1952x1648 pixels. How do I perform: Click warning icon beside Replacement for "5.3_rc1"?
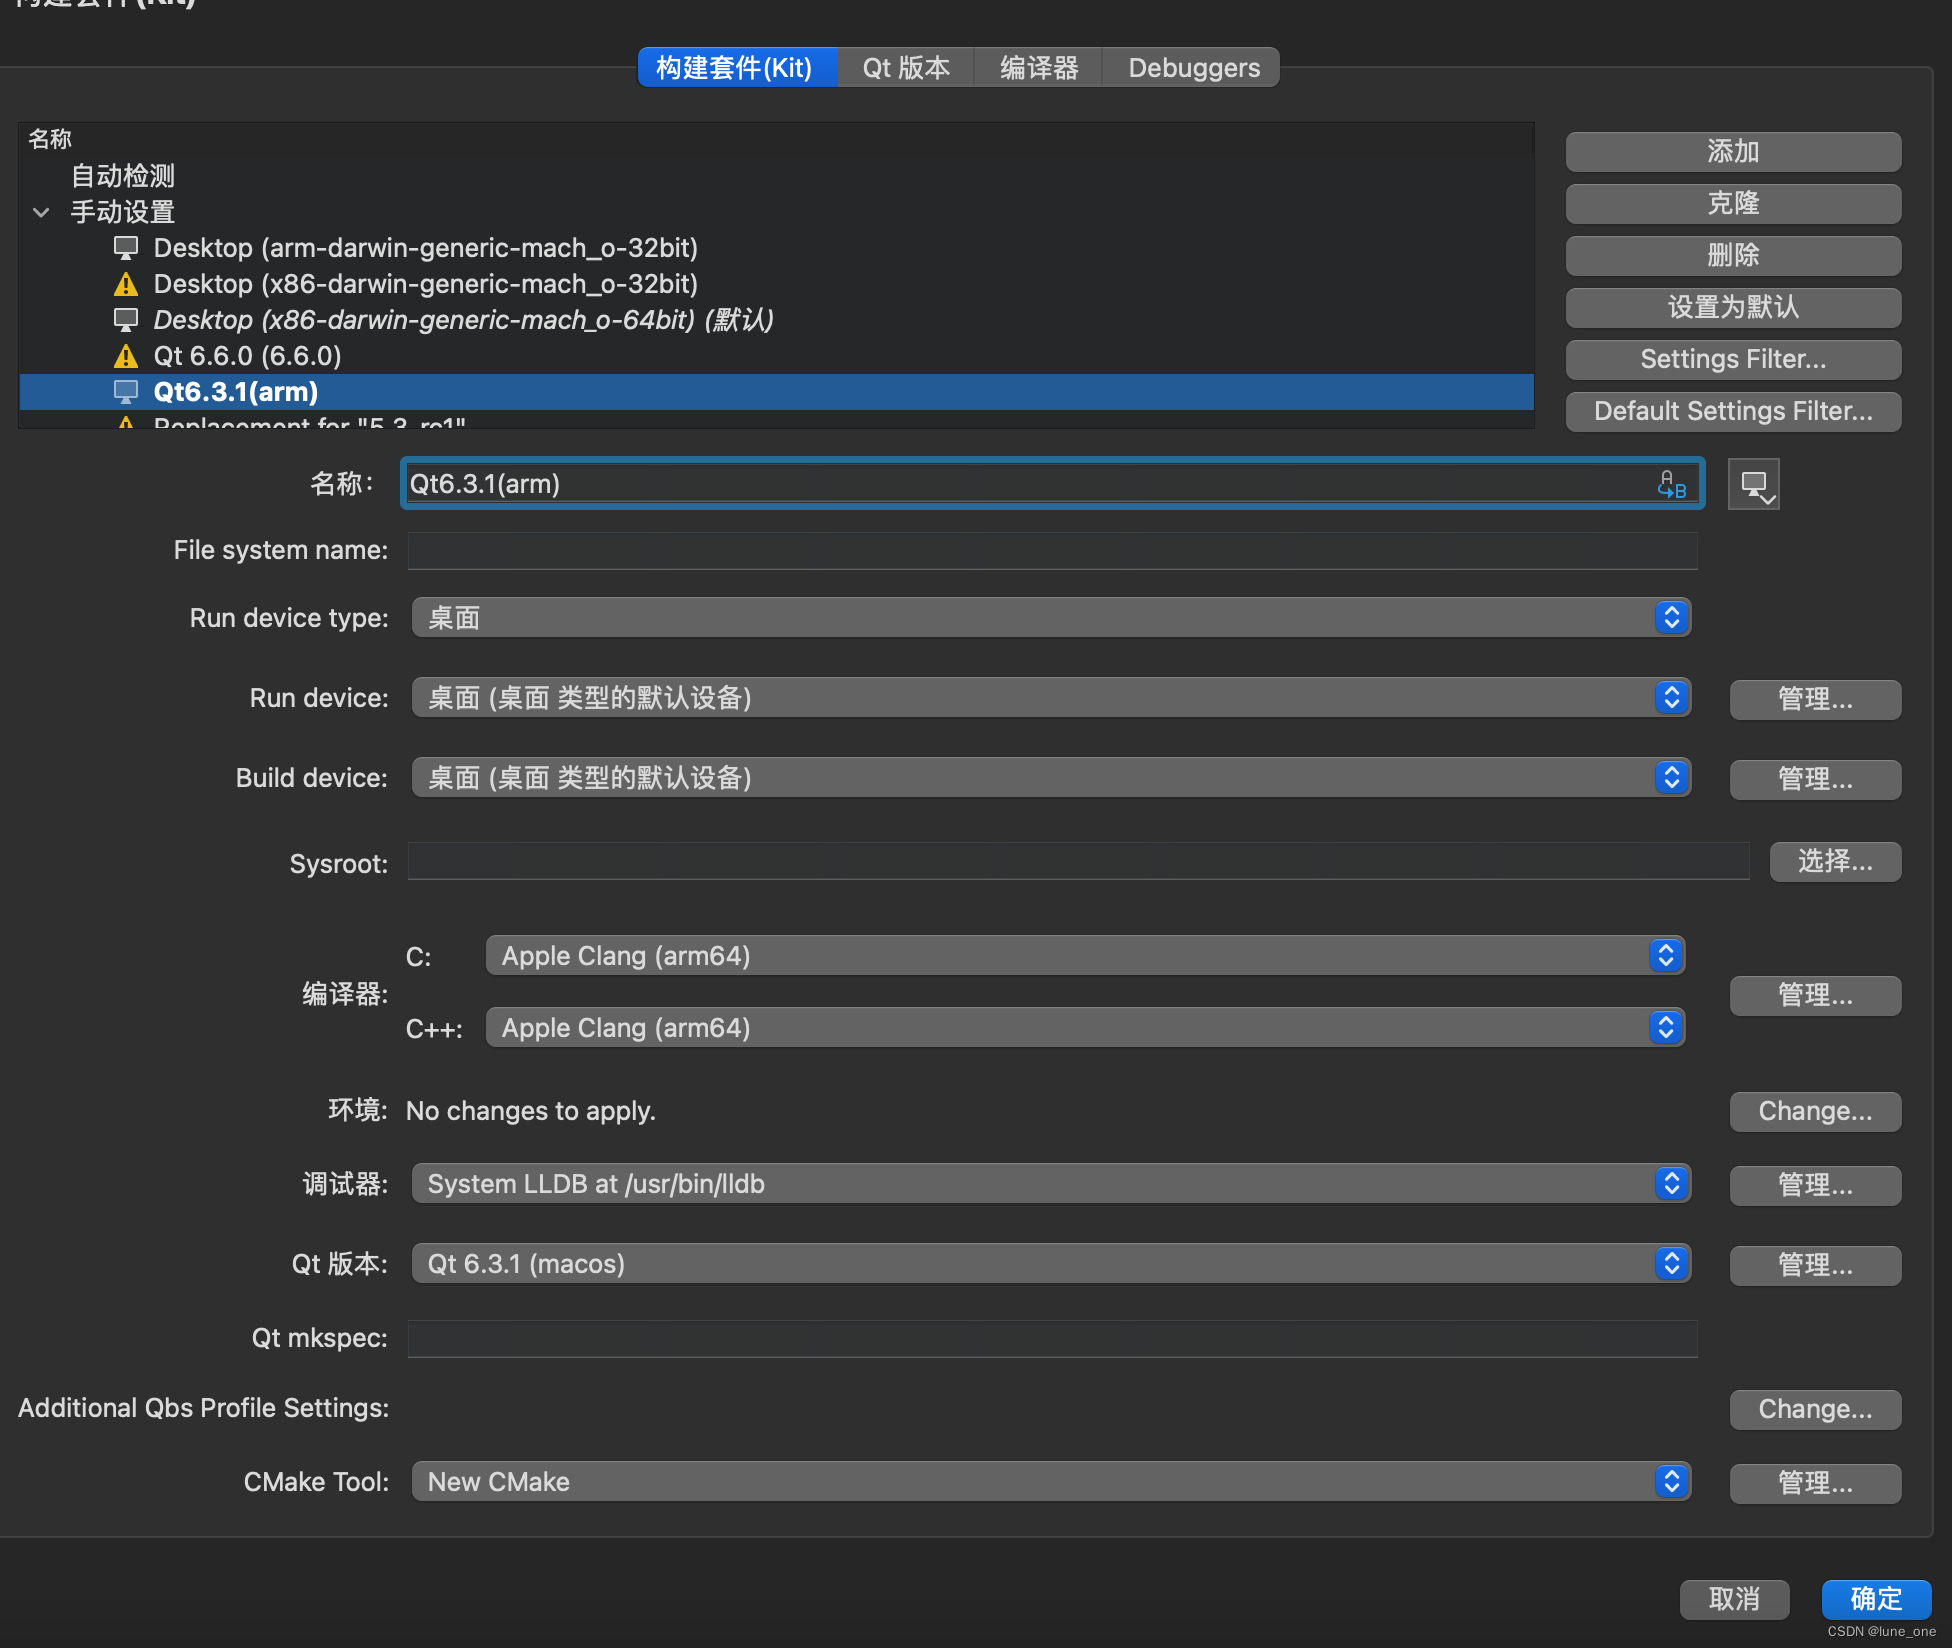(x=126, y=424)
